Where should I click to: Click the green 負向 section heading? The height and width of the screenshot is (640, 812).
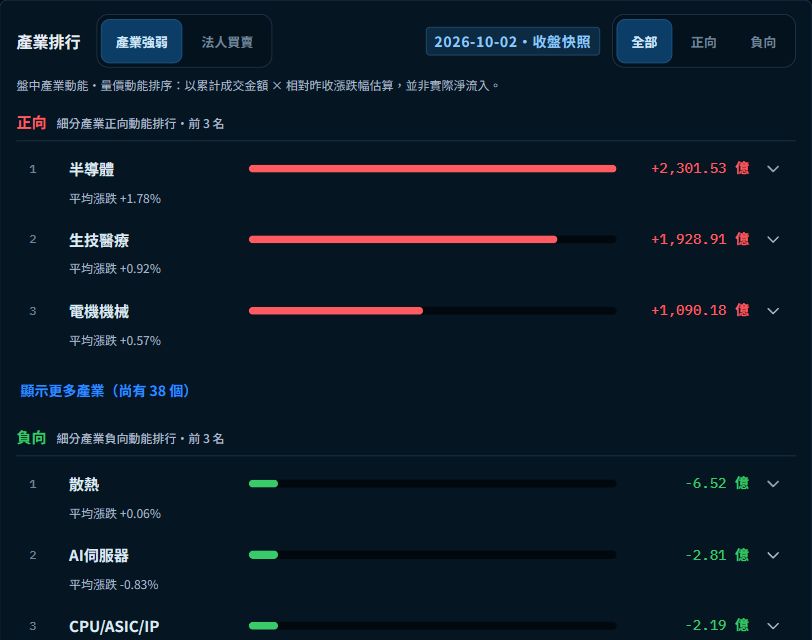(32, 438)
